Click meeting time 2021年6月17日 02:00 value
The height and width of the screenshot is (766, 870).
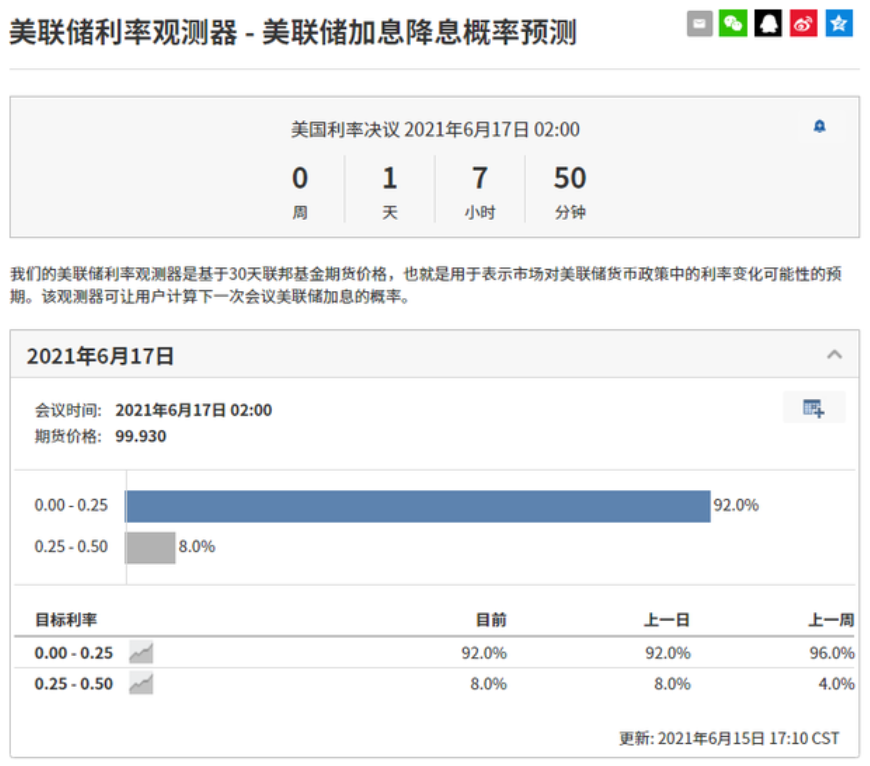pos(194,410)
